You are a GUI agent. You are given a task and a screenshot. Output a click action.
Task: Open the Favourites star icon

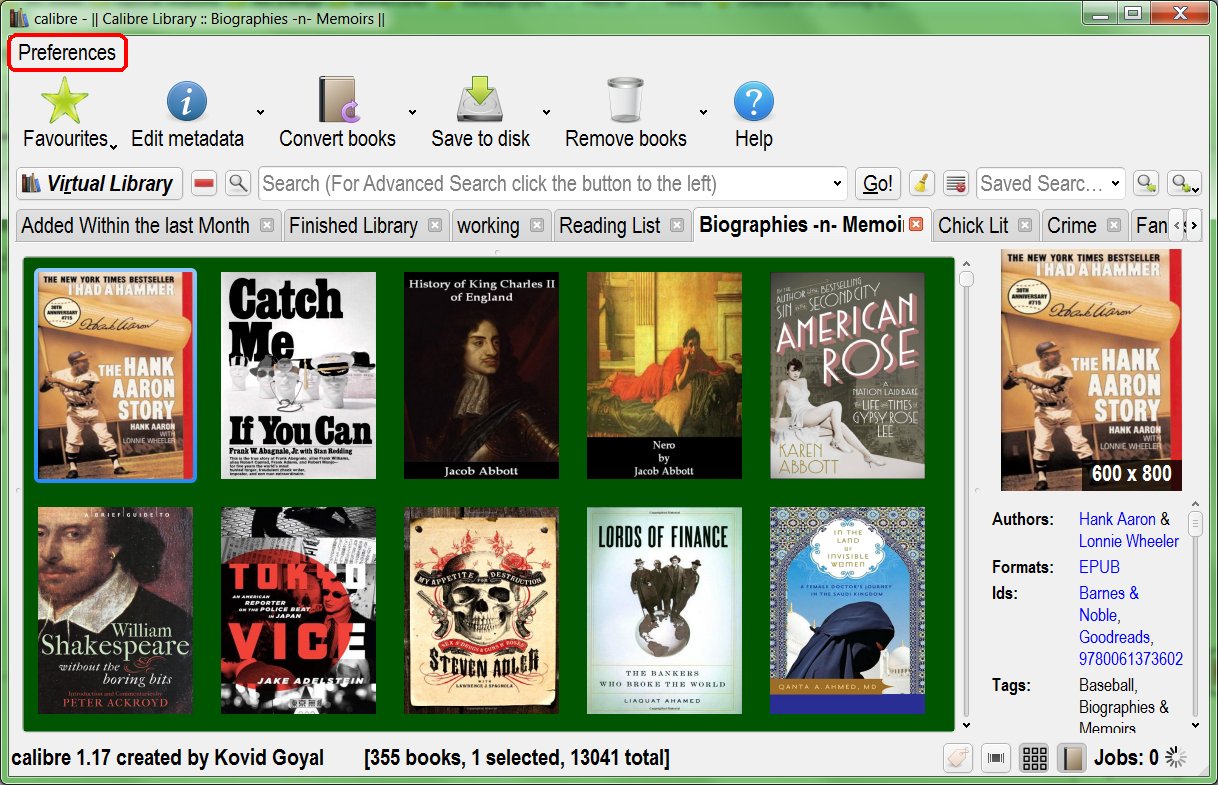(65, 102)
